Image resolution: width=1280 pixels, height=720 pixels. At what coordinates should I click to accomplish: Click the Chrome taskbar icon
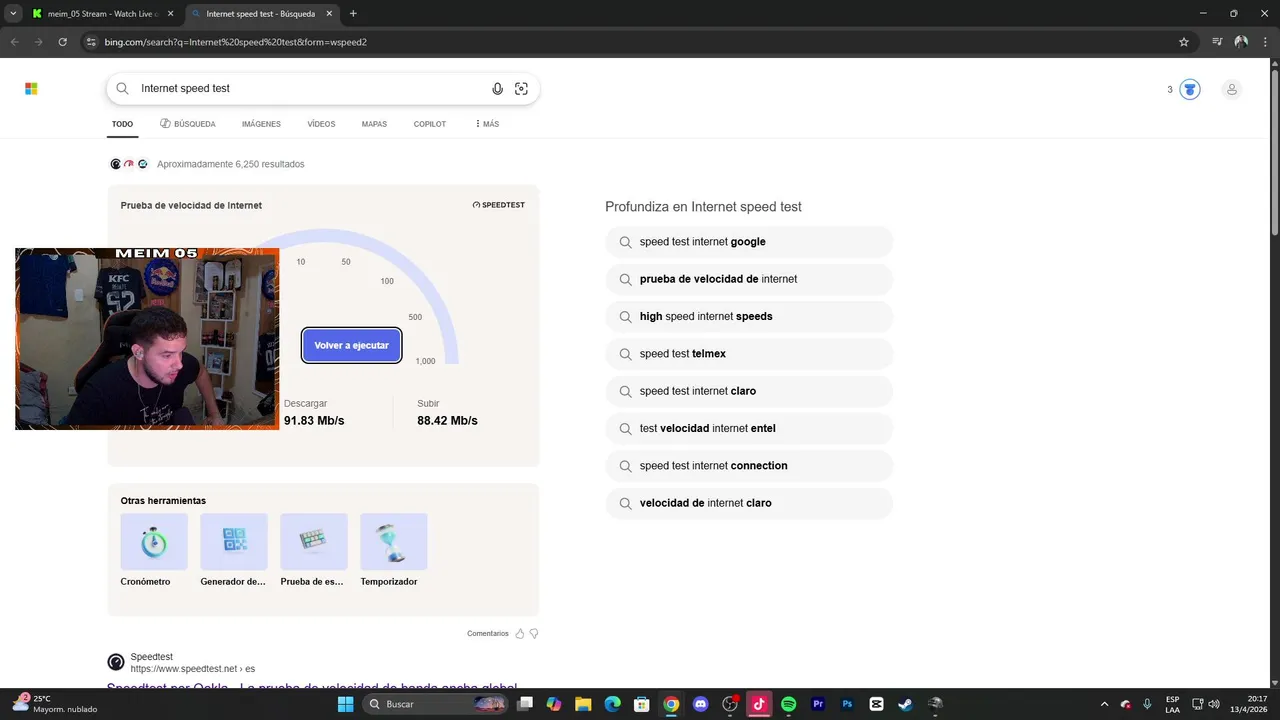pos(671,704)
